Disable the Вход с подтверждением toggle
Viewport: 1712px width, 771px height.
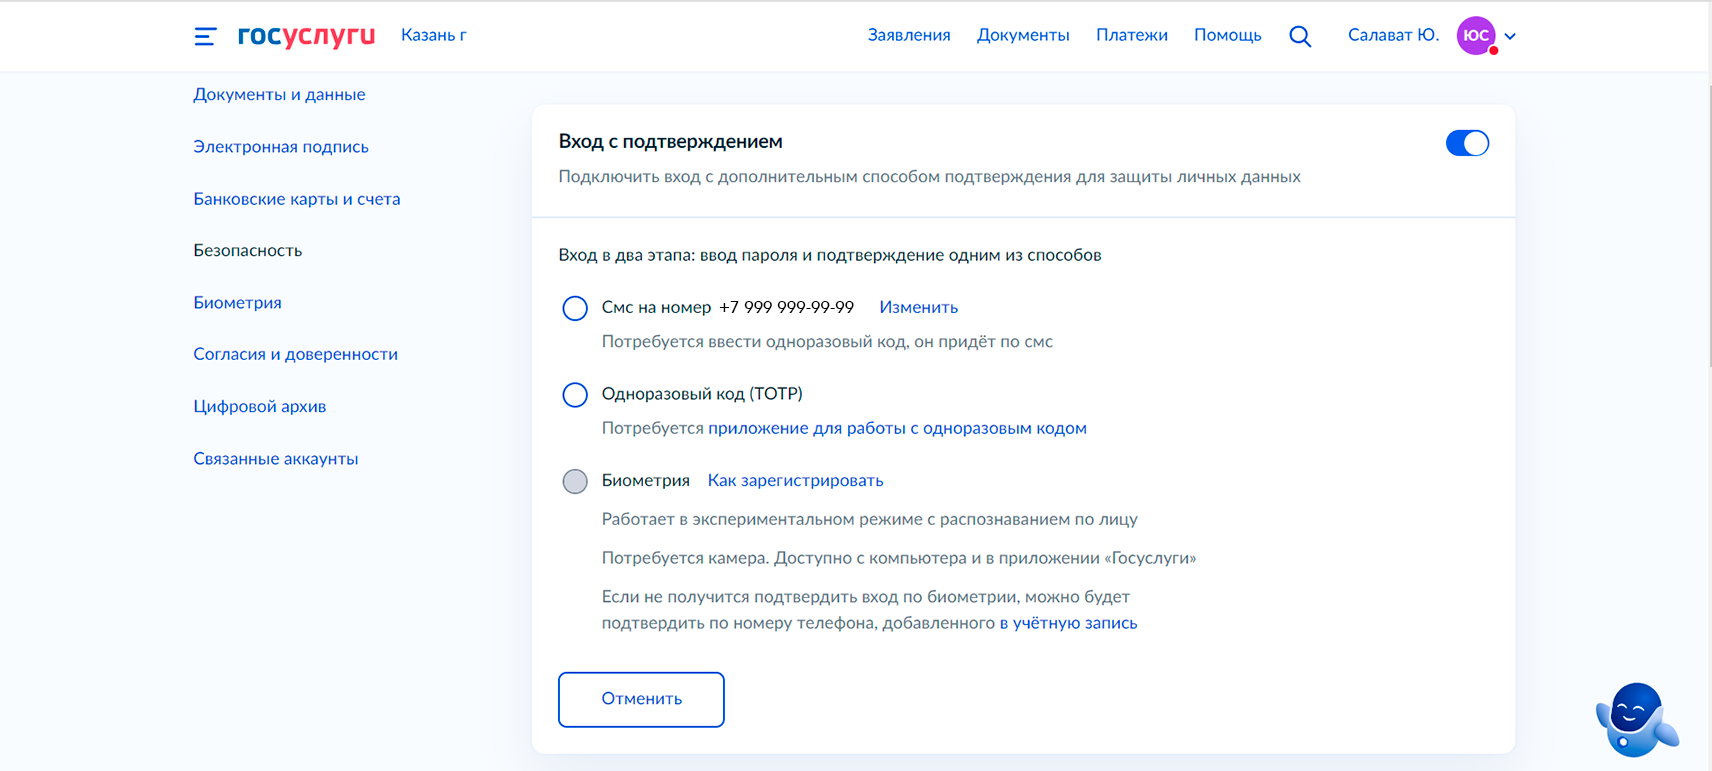point(1467,143)
